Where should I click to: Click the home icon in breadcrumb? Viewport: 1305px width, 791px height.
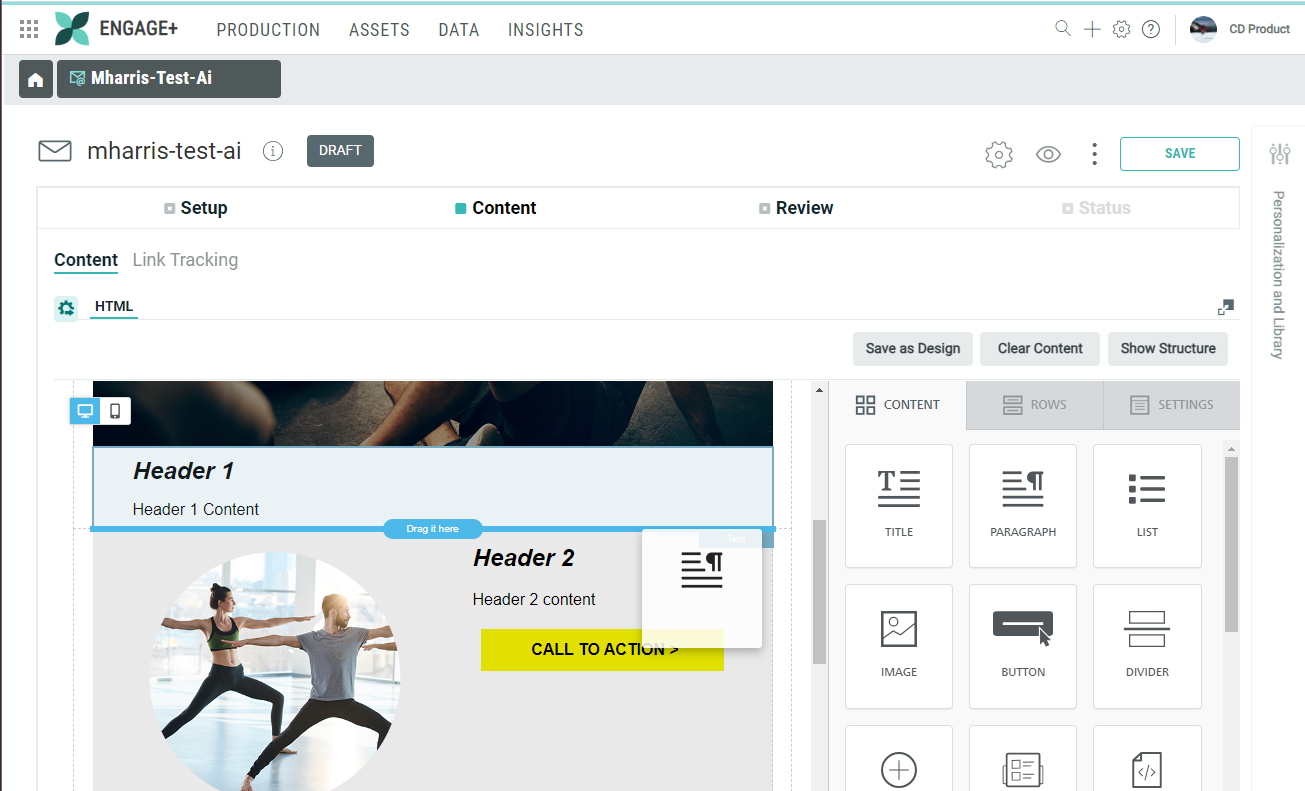click(x=35, y=79)
